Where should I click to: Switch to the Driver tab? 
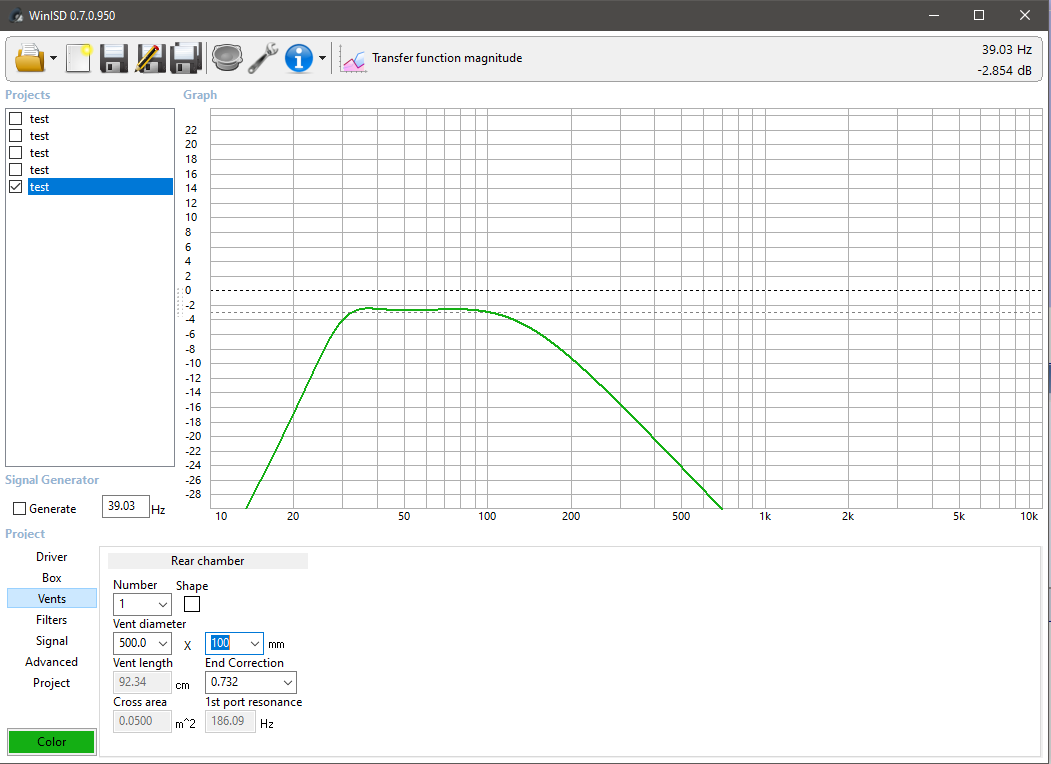point(52,557)
